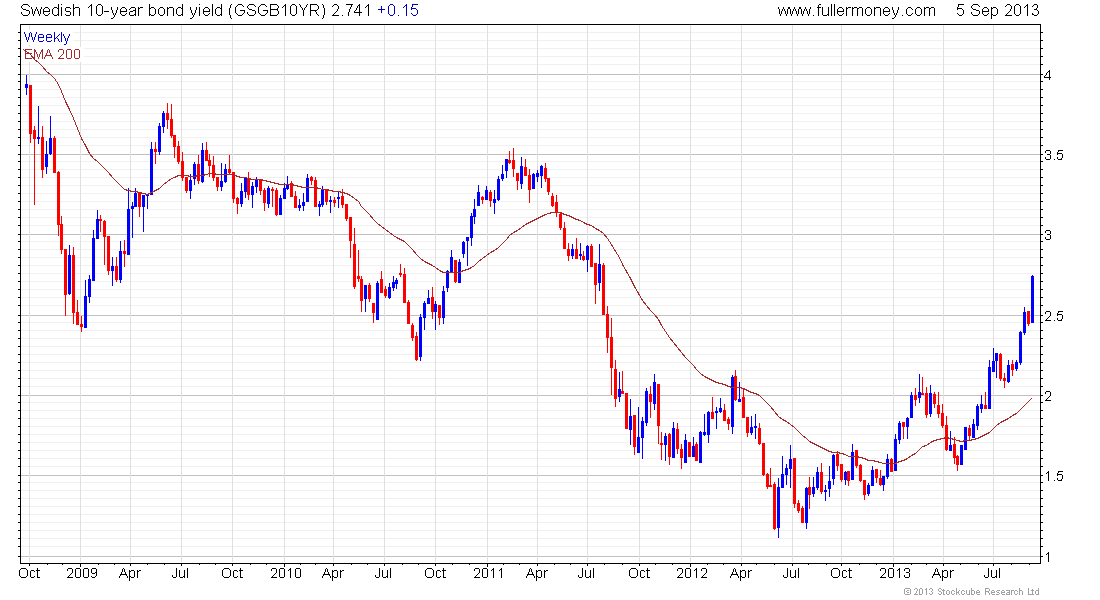Click the www.fullermoney.com website text
This screenshot has width=1100, height=600.
pyautogui.click(x=856, y=11)
